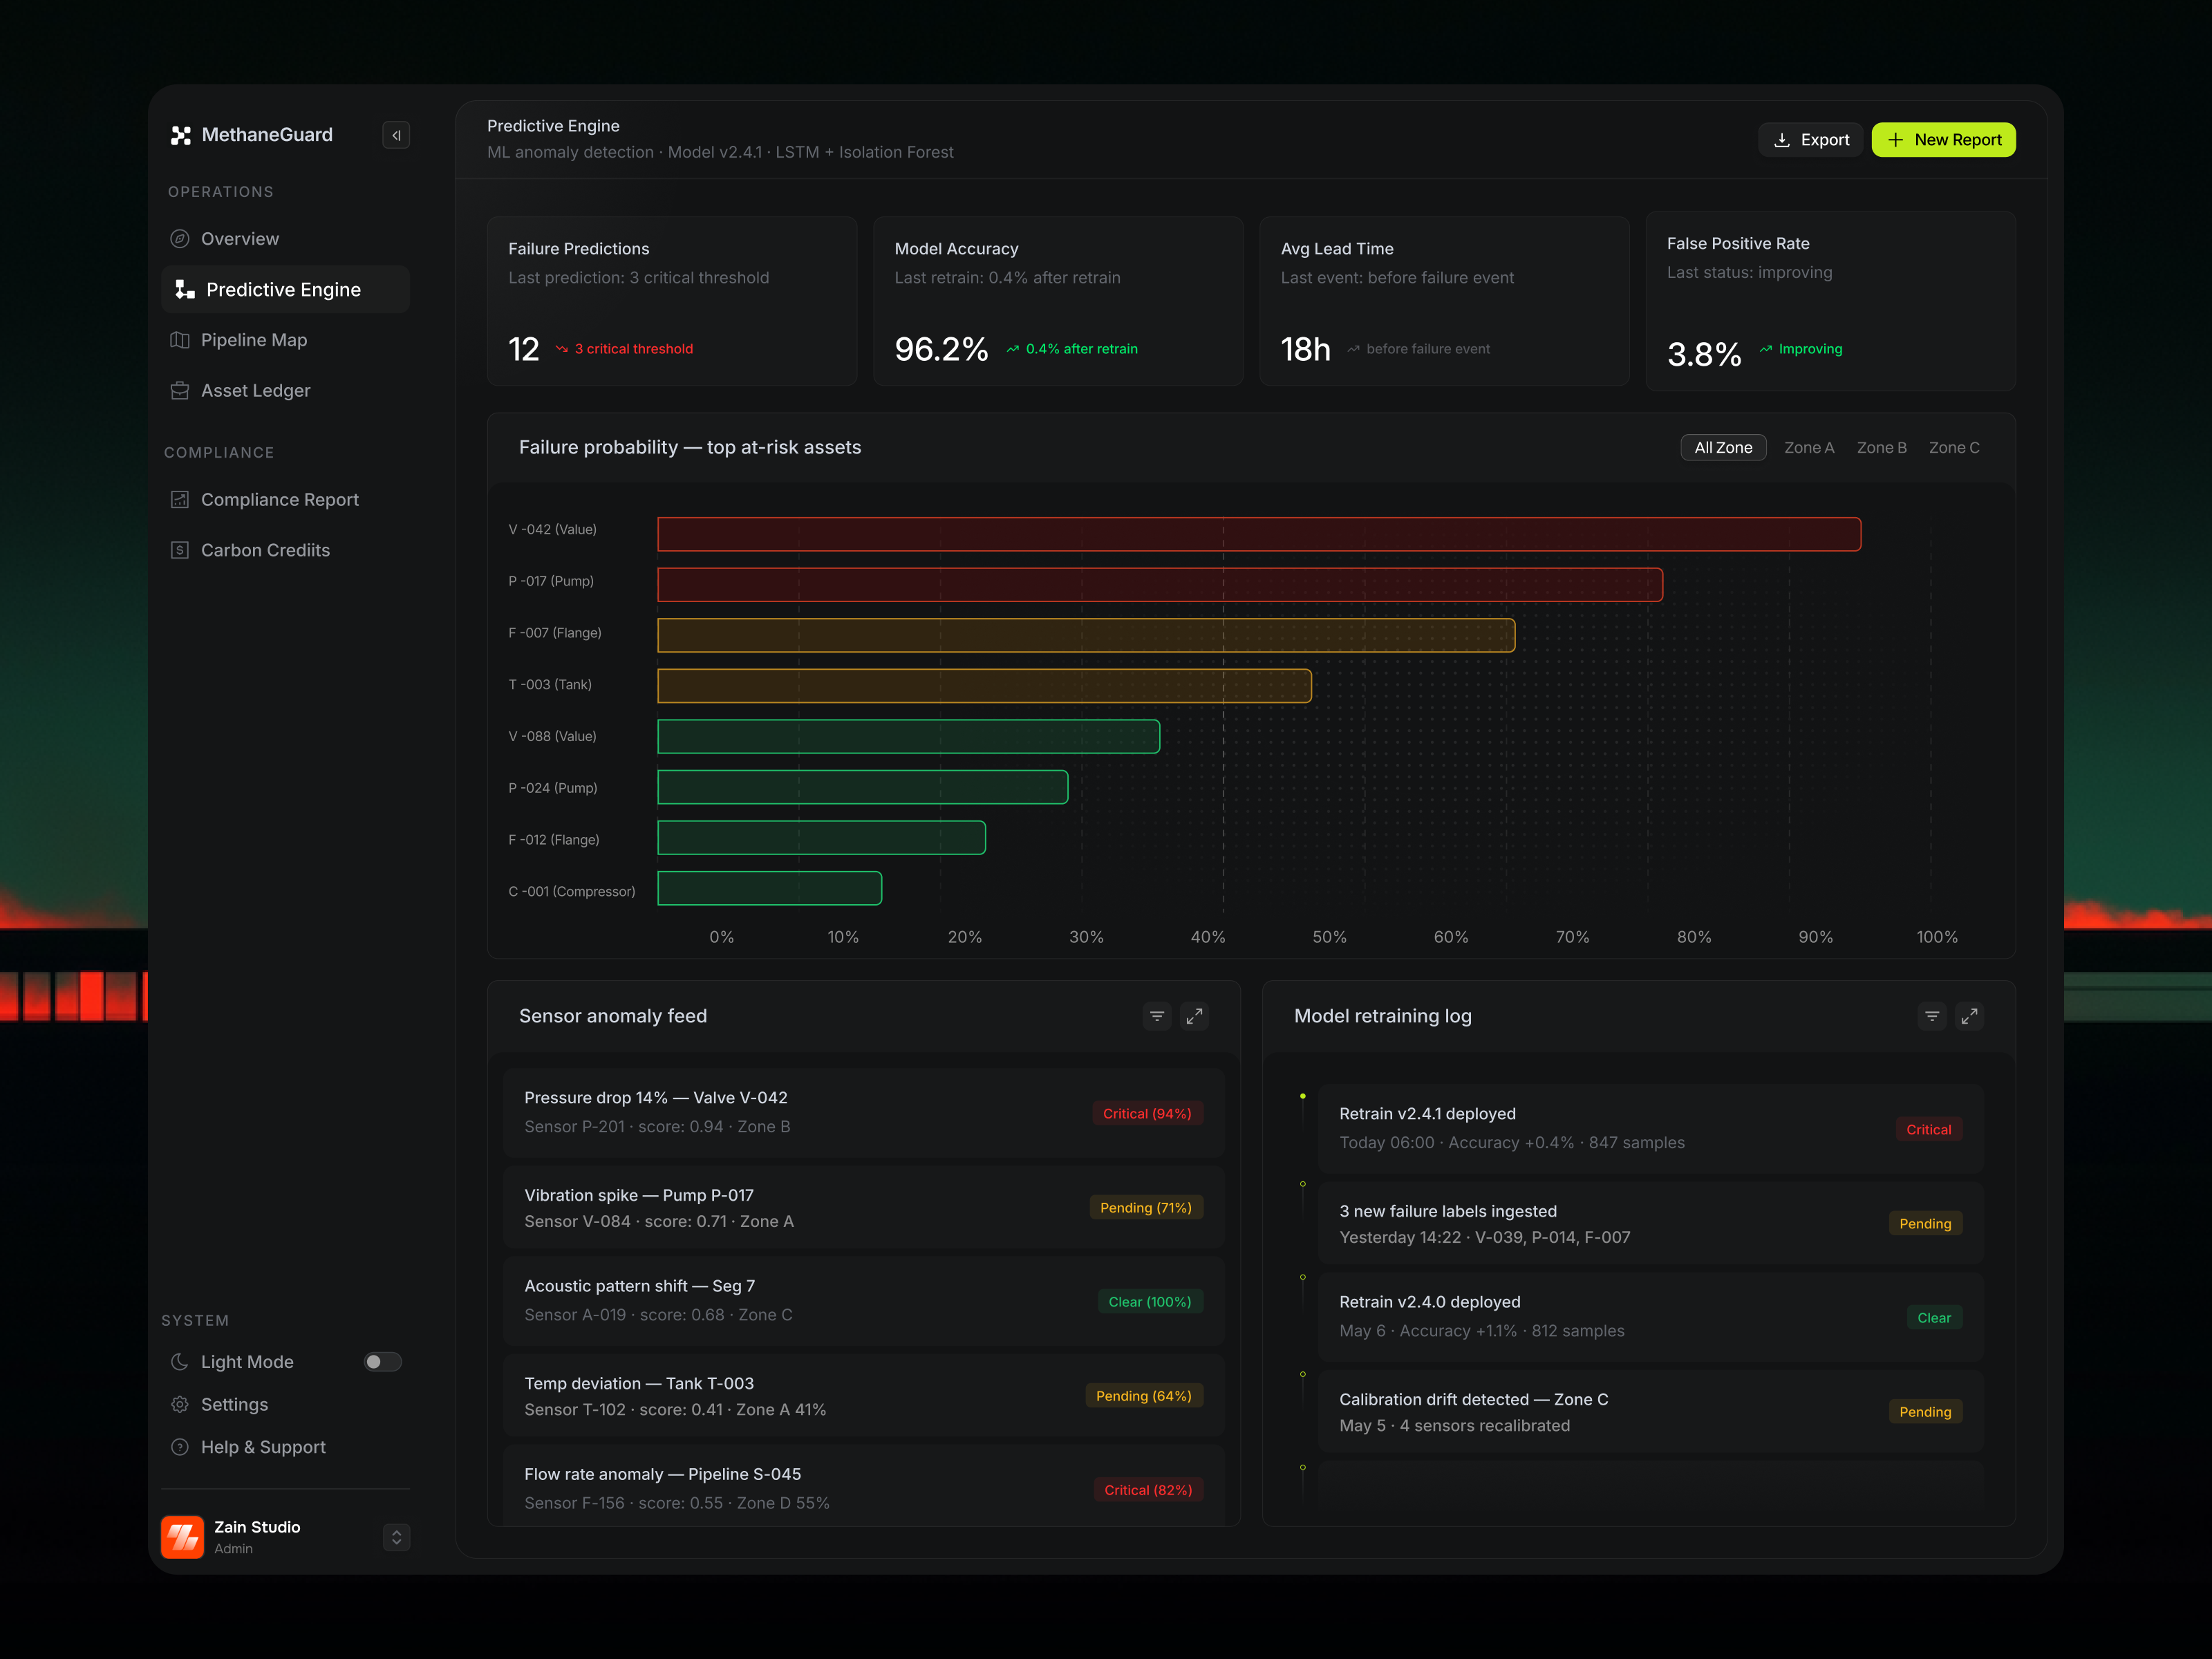Click the Pipeline Map icon

(180, 340)
